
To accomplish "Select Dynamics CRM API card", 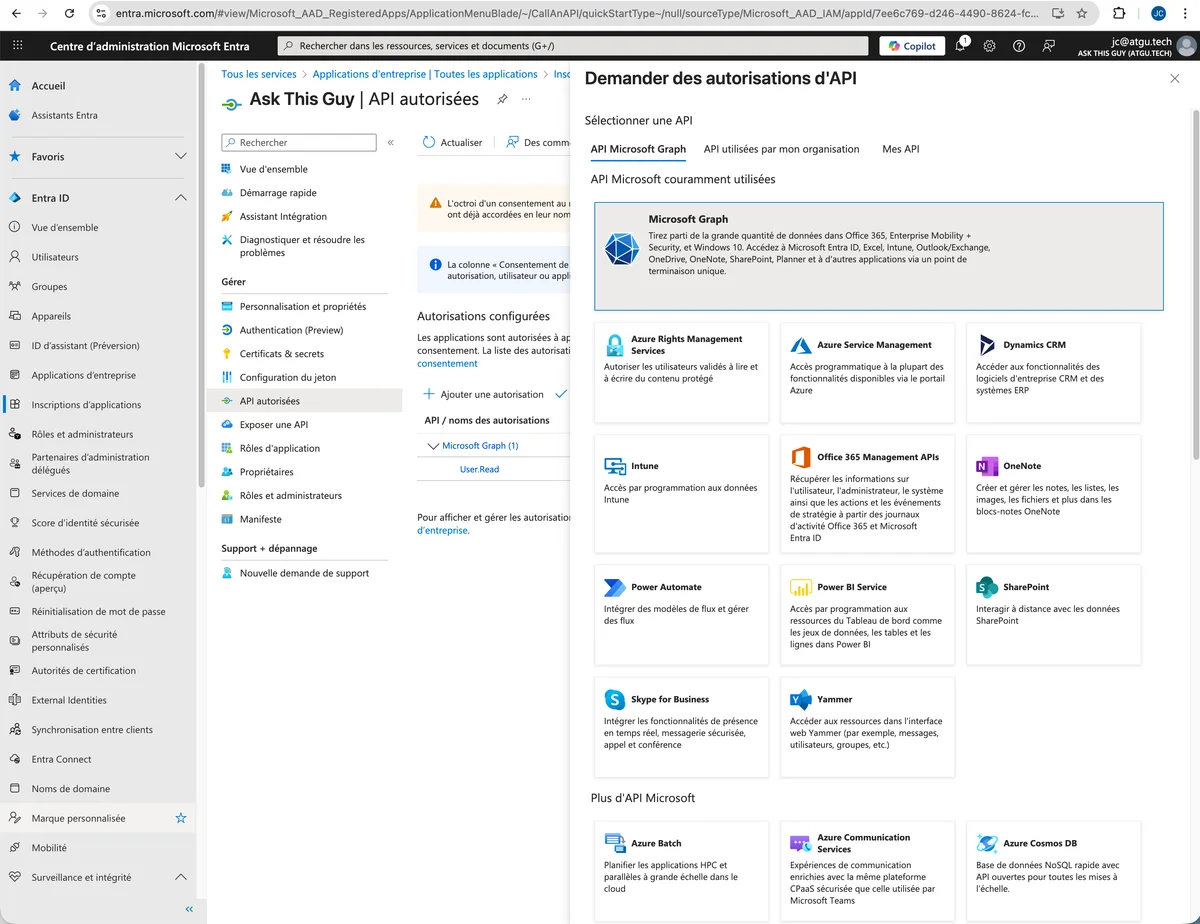I will click(1053, 372).
